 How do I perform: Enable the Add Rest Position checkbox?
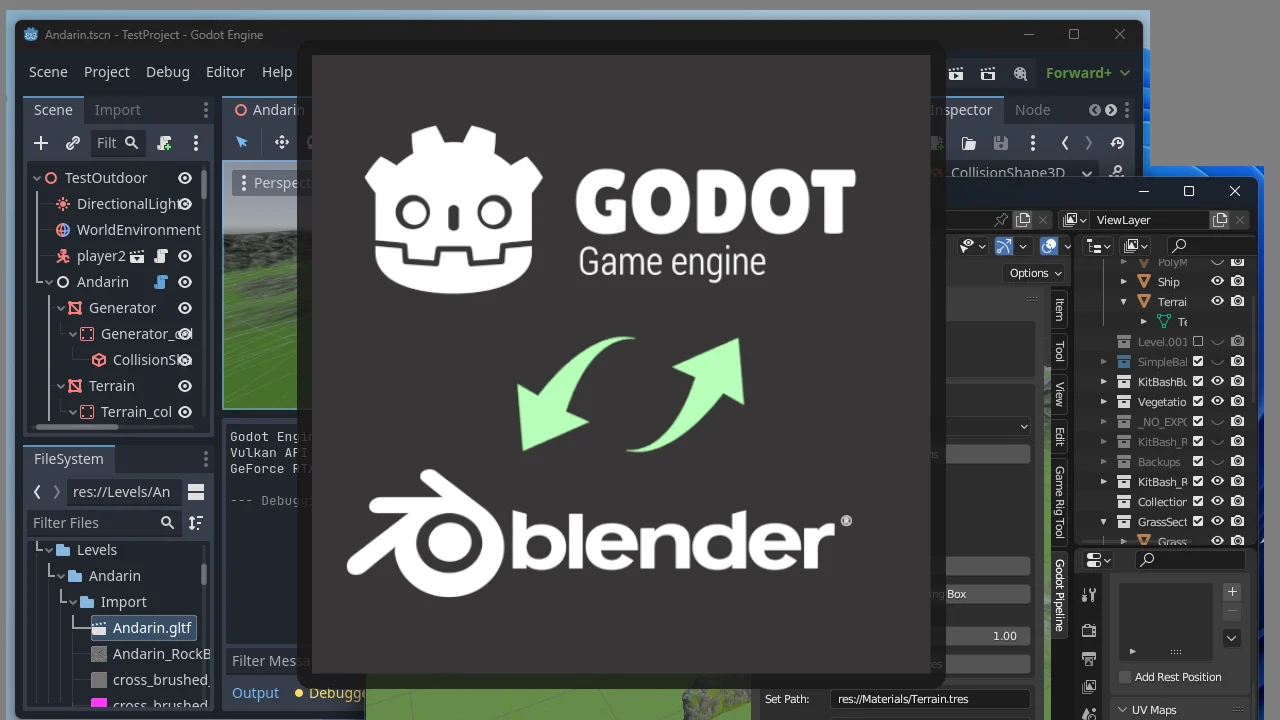click(x=1125, y=677)
